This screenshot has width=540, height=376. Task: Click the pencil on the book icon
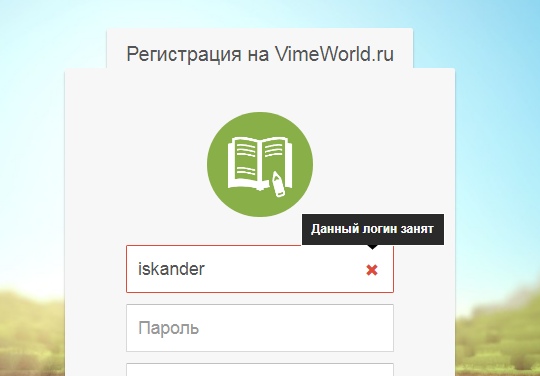(x=278, y=184)
